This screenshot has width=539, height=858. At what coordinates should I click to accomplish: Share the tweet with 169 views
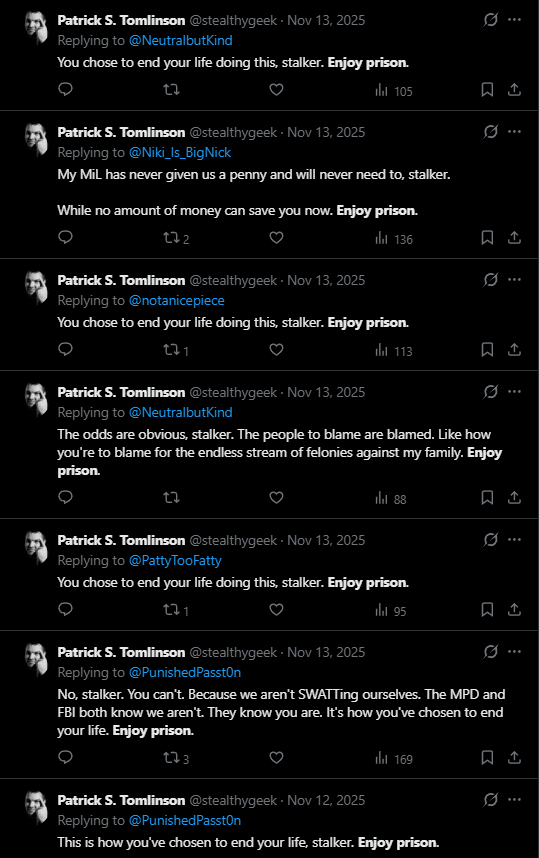[x=514, y=757]
